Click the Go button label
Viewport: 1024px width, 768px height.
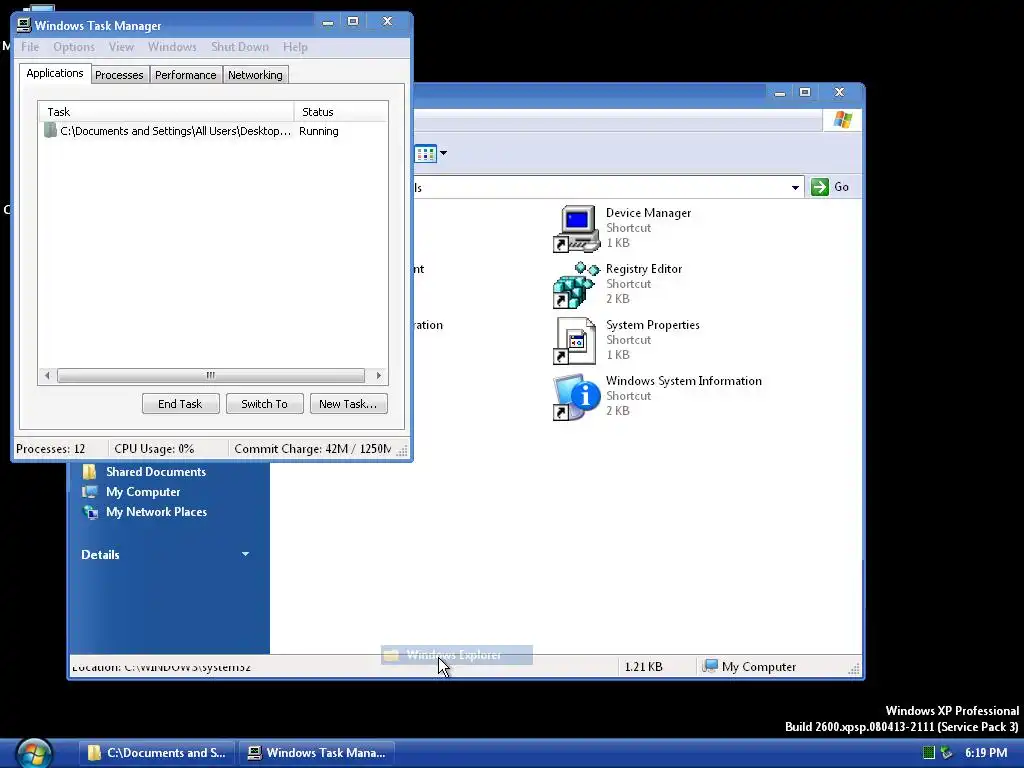pos(842,187)
